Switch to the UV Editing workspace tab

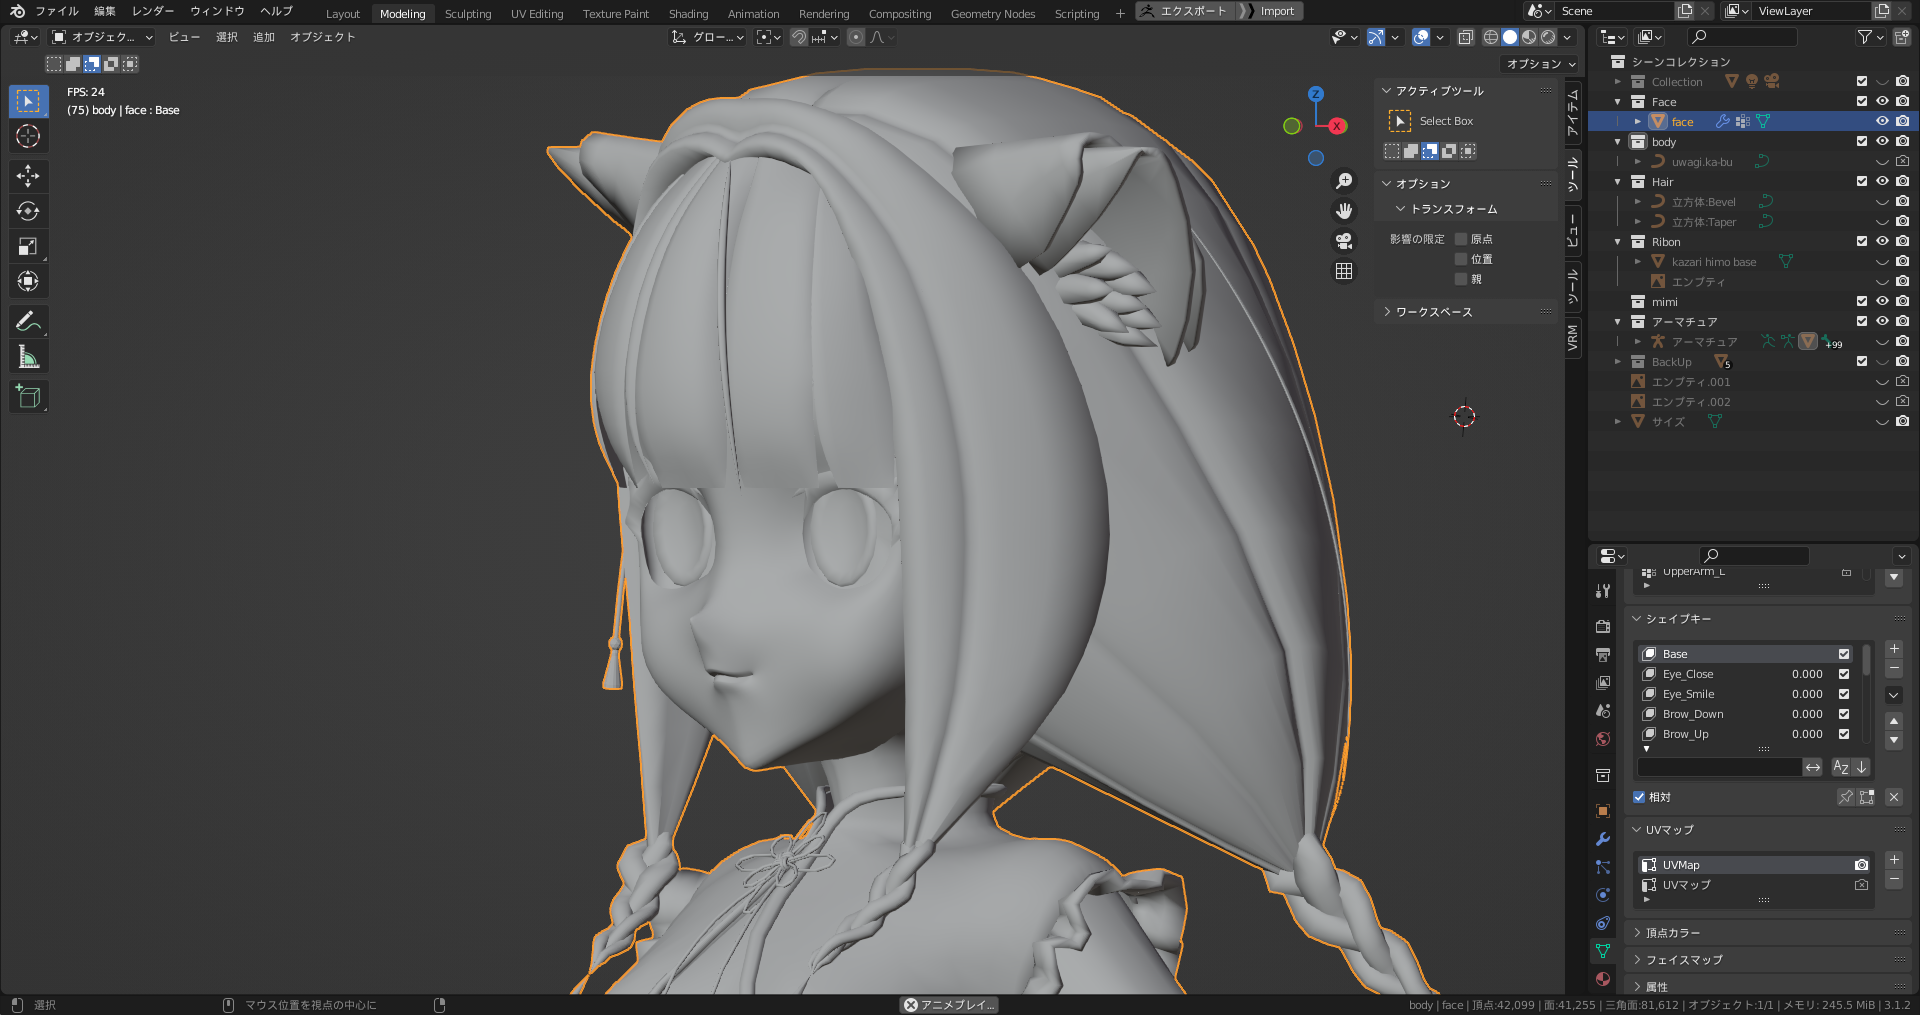pos(537,14)
